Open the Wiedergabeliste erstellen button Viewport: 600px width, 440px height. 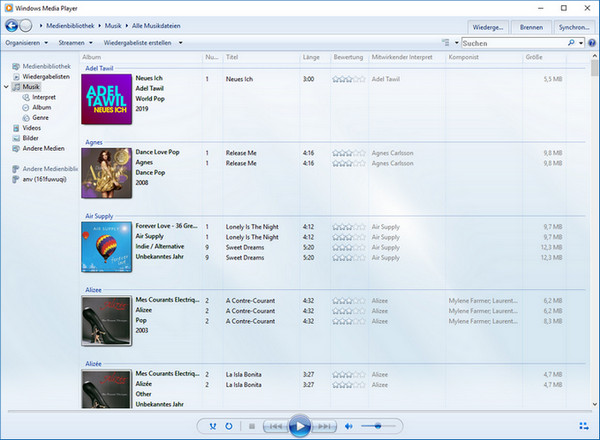coord(137,43)
